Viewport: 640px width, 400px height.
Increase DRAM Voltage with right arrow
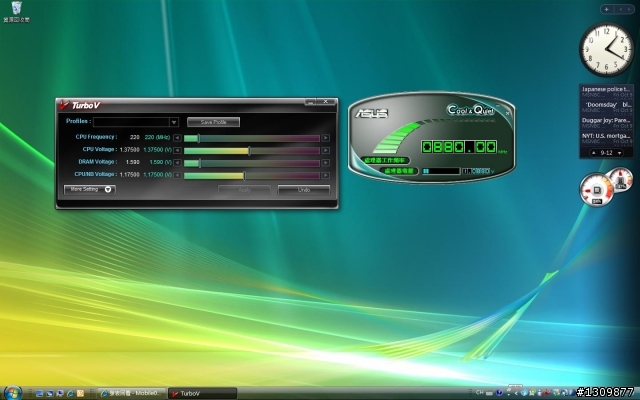click(325, 162)
